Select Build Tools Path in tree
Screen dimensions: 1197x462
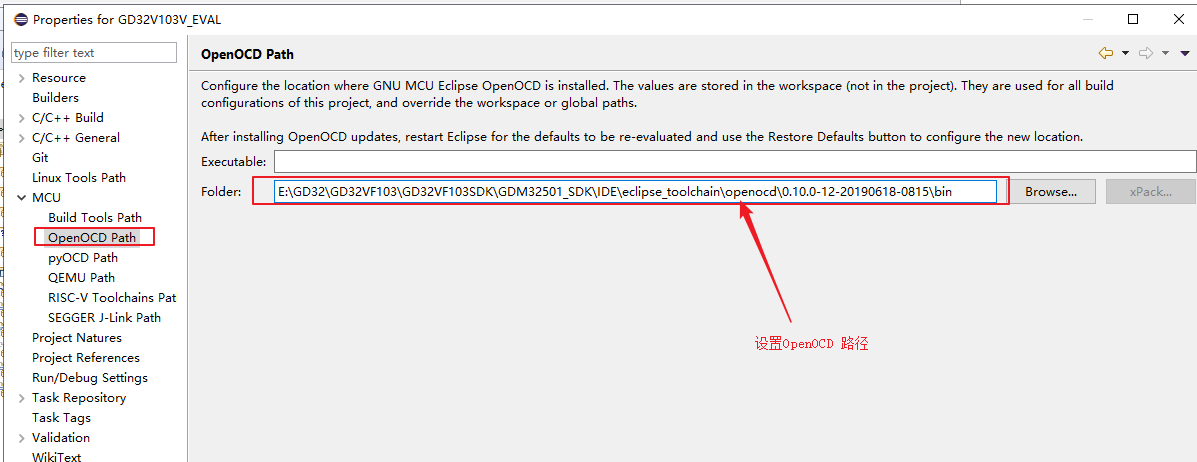(95, 218)
